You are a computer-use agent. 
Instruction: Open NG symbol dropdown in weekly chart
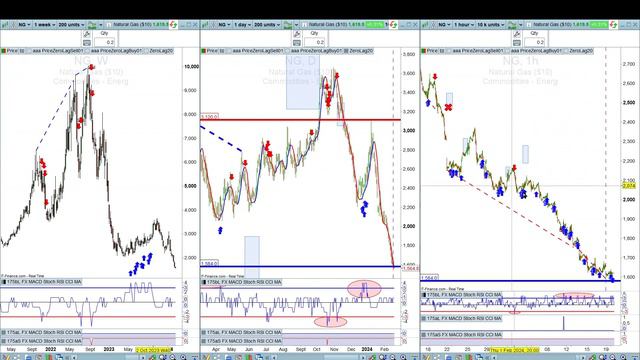point(24,25)
